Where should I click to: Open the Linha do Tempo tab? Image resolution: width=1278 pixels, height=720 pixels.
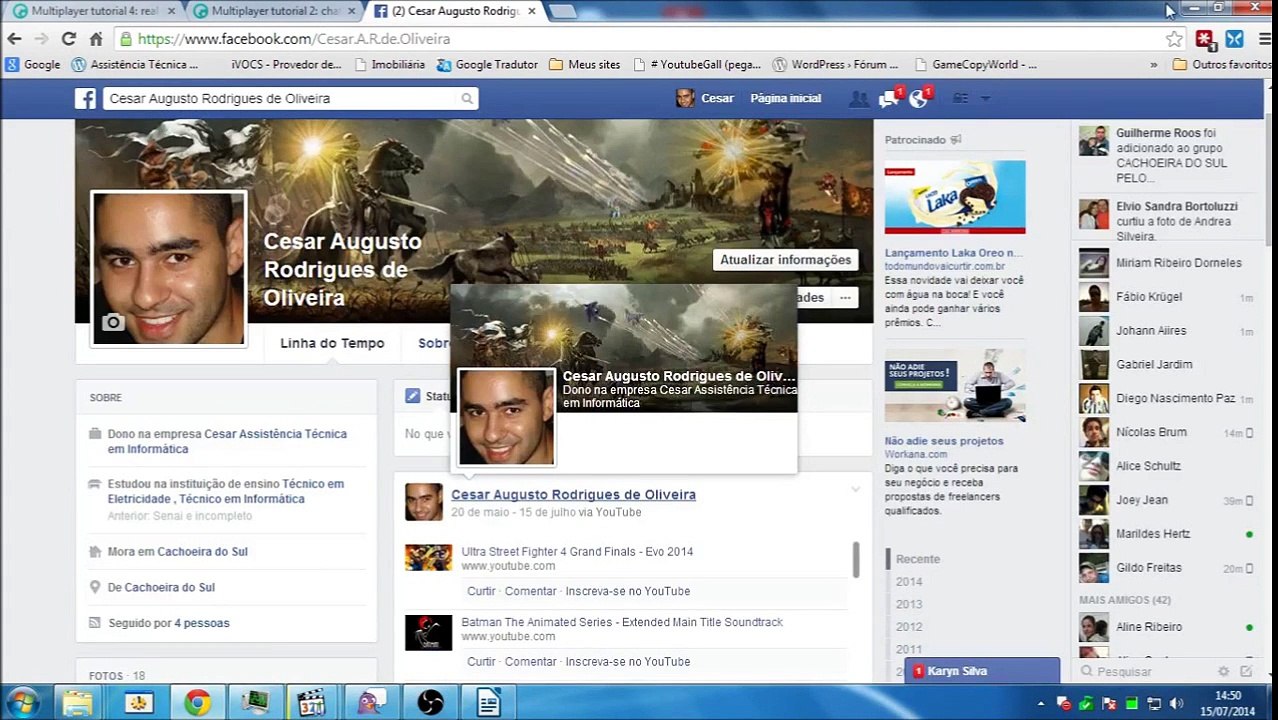point(332,343)
